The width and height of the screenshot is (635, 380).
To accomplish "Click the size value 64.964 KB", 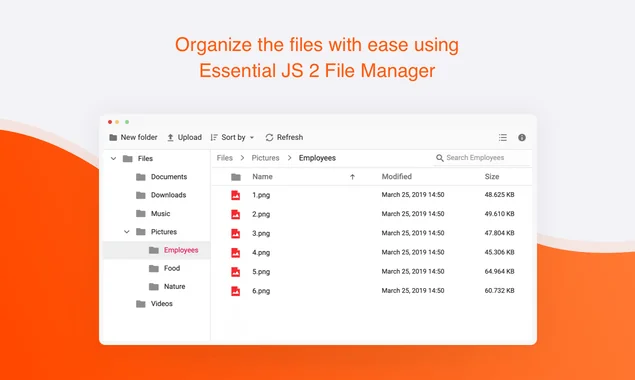I will pyautogui.click(x=499, y=271).
